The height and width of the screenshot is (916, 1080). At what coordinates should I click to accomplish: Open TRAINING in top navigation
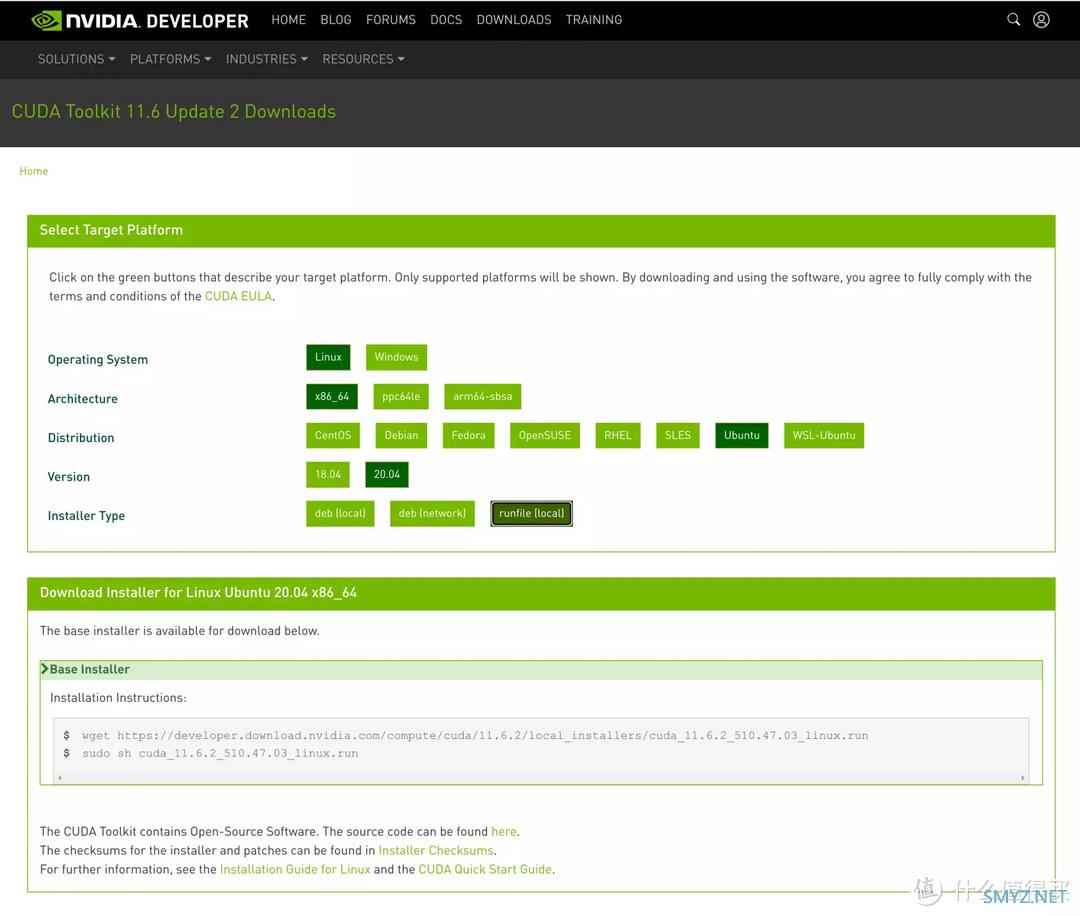[x=594, y=20]
